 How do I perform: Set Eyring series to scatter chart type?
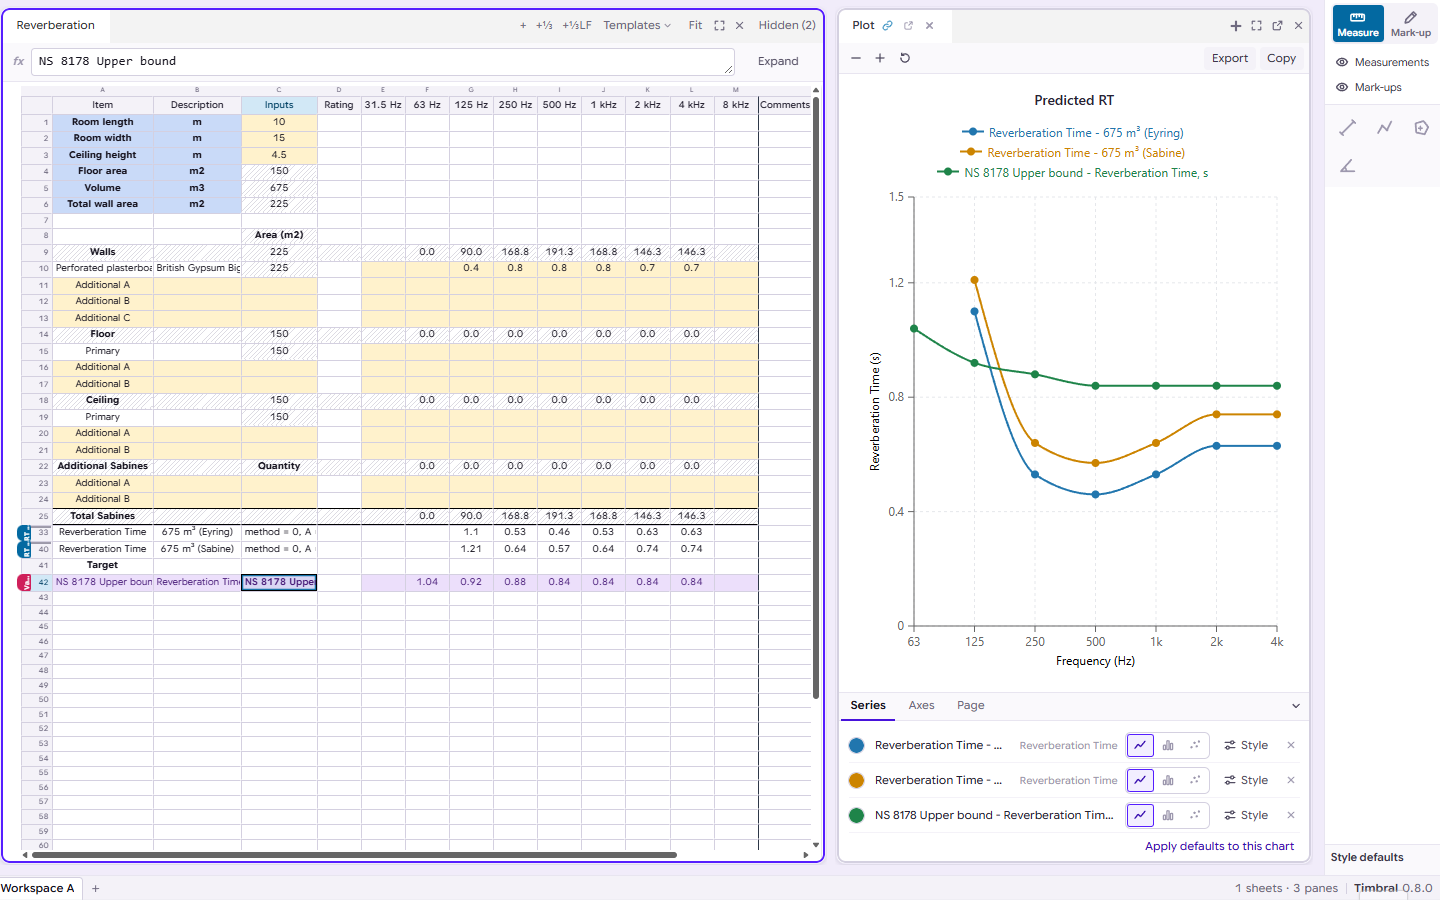[1195, 745]
